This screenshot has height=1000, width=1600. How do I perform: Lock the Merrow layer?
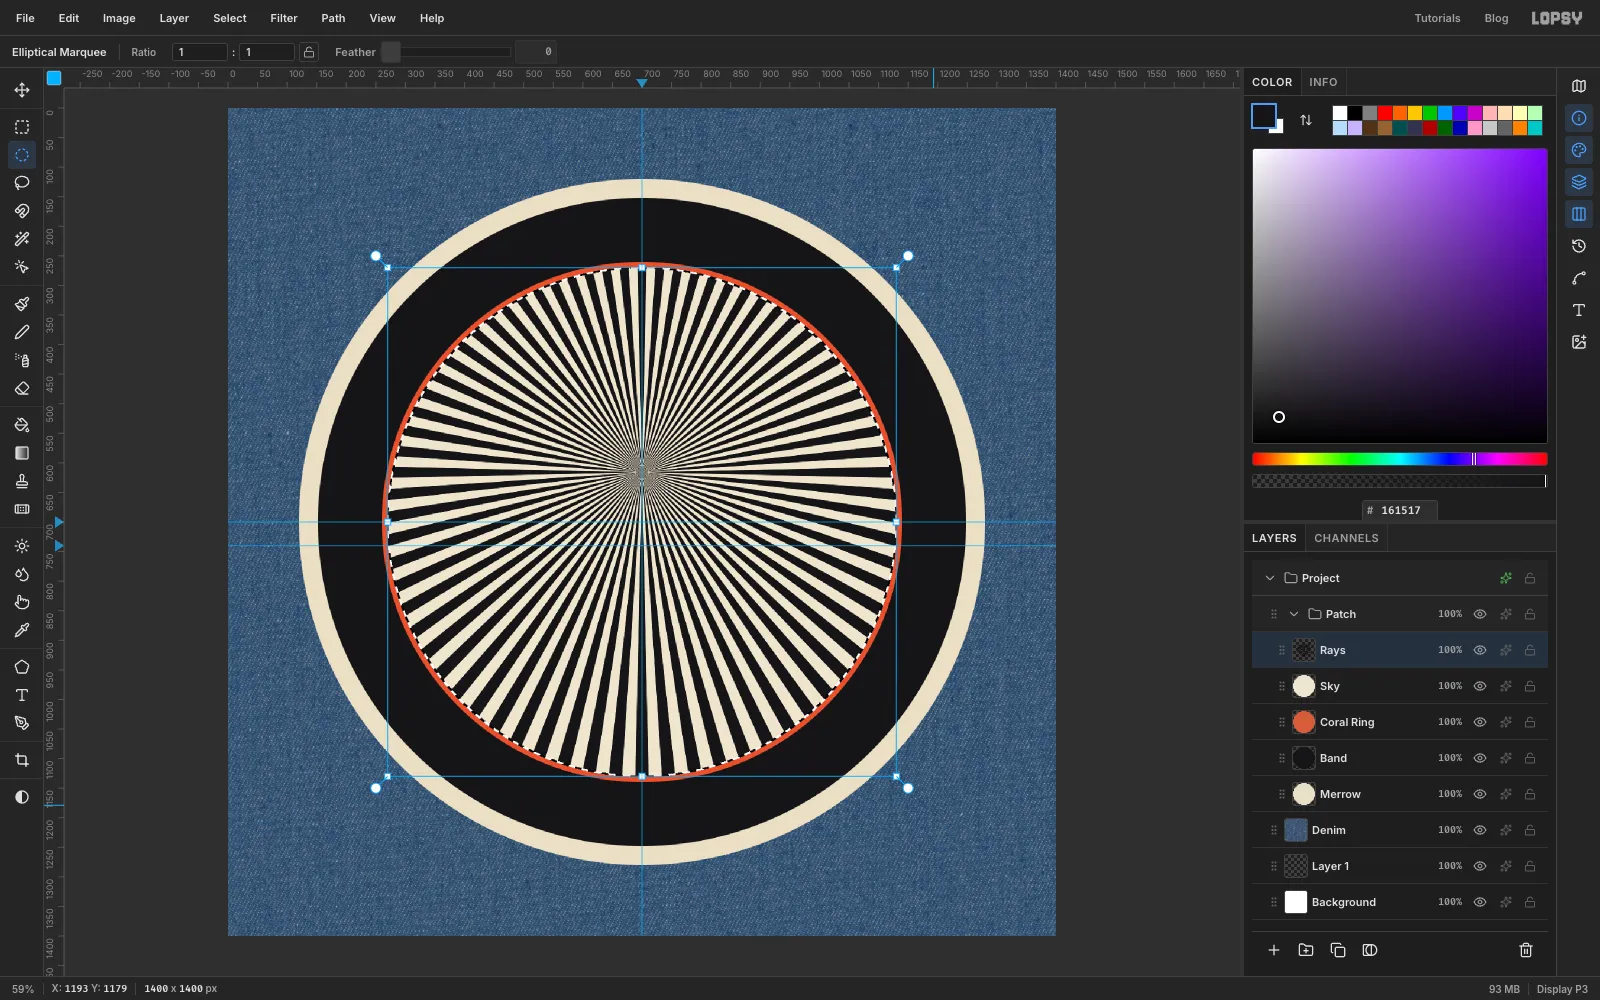1530,794
